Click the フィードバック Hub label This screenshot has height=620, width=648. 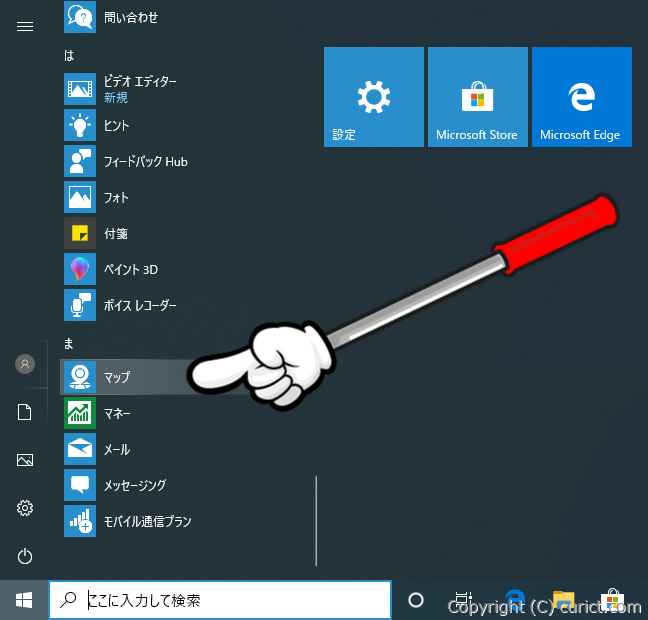click(x=145, y=162)
